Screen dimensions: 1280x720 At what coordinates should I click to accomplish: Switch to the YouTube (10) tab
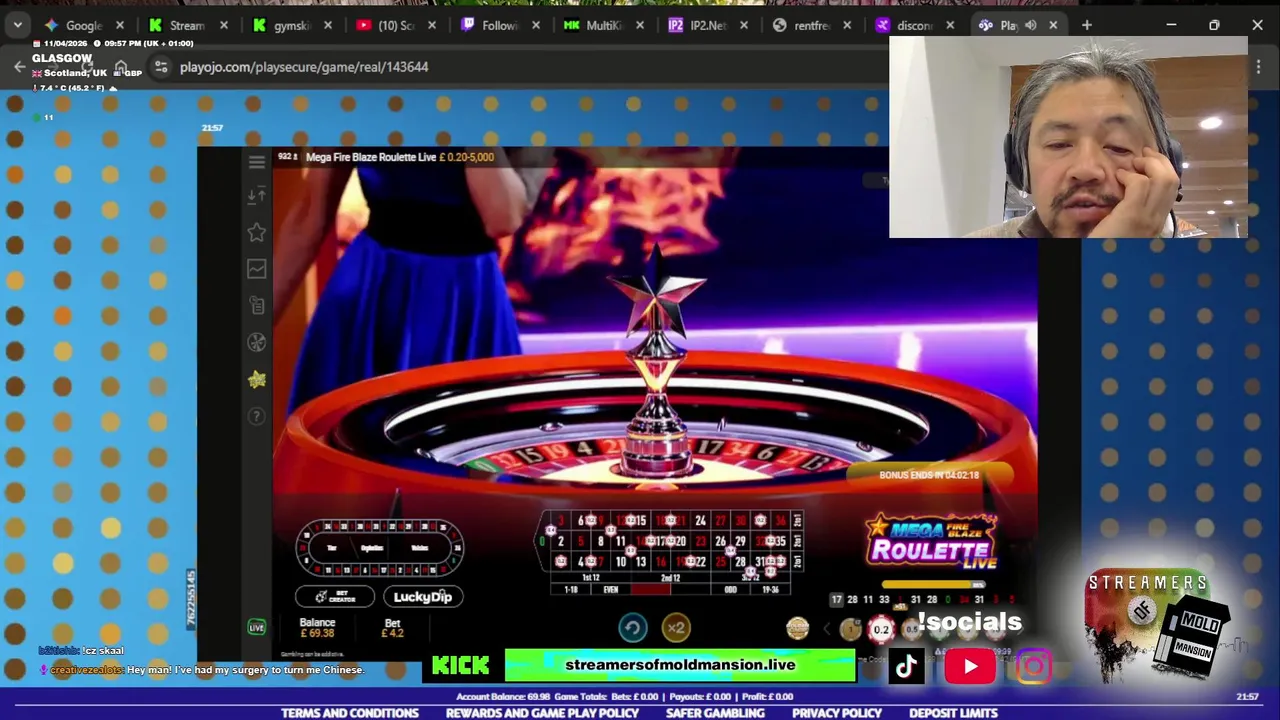coord(396,25)
